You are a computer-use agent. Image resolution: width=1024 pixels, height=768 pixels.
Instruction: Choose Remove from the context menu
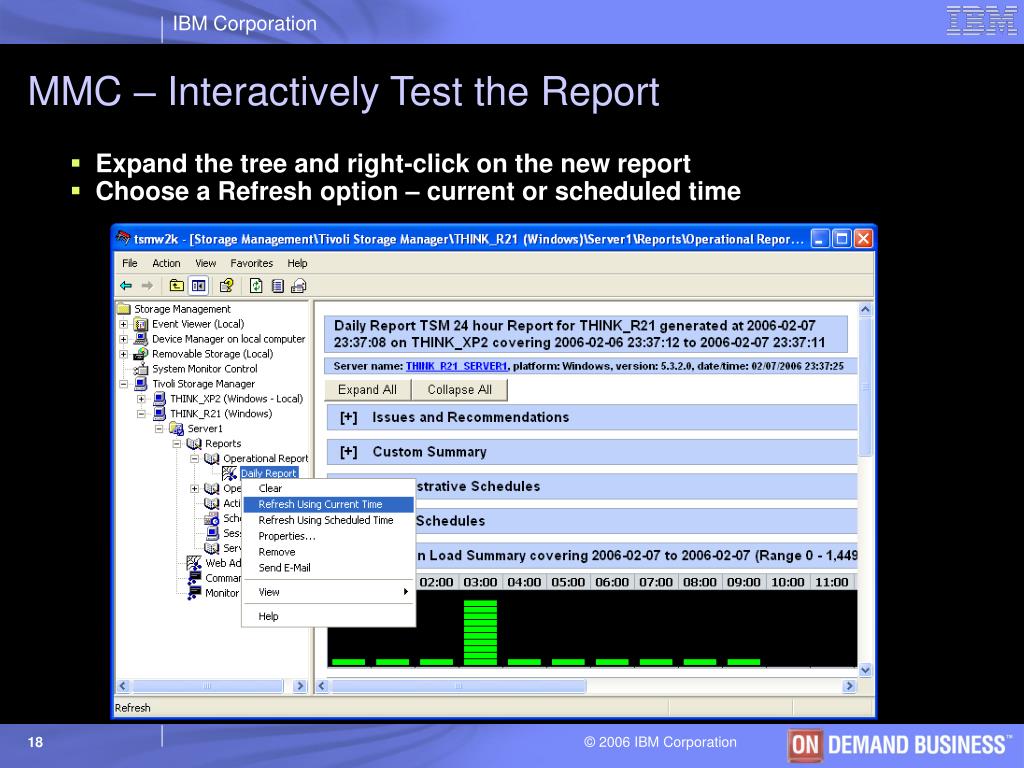328,552
